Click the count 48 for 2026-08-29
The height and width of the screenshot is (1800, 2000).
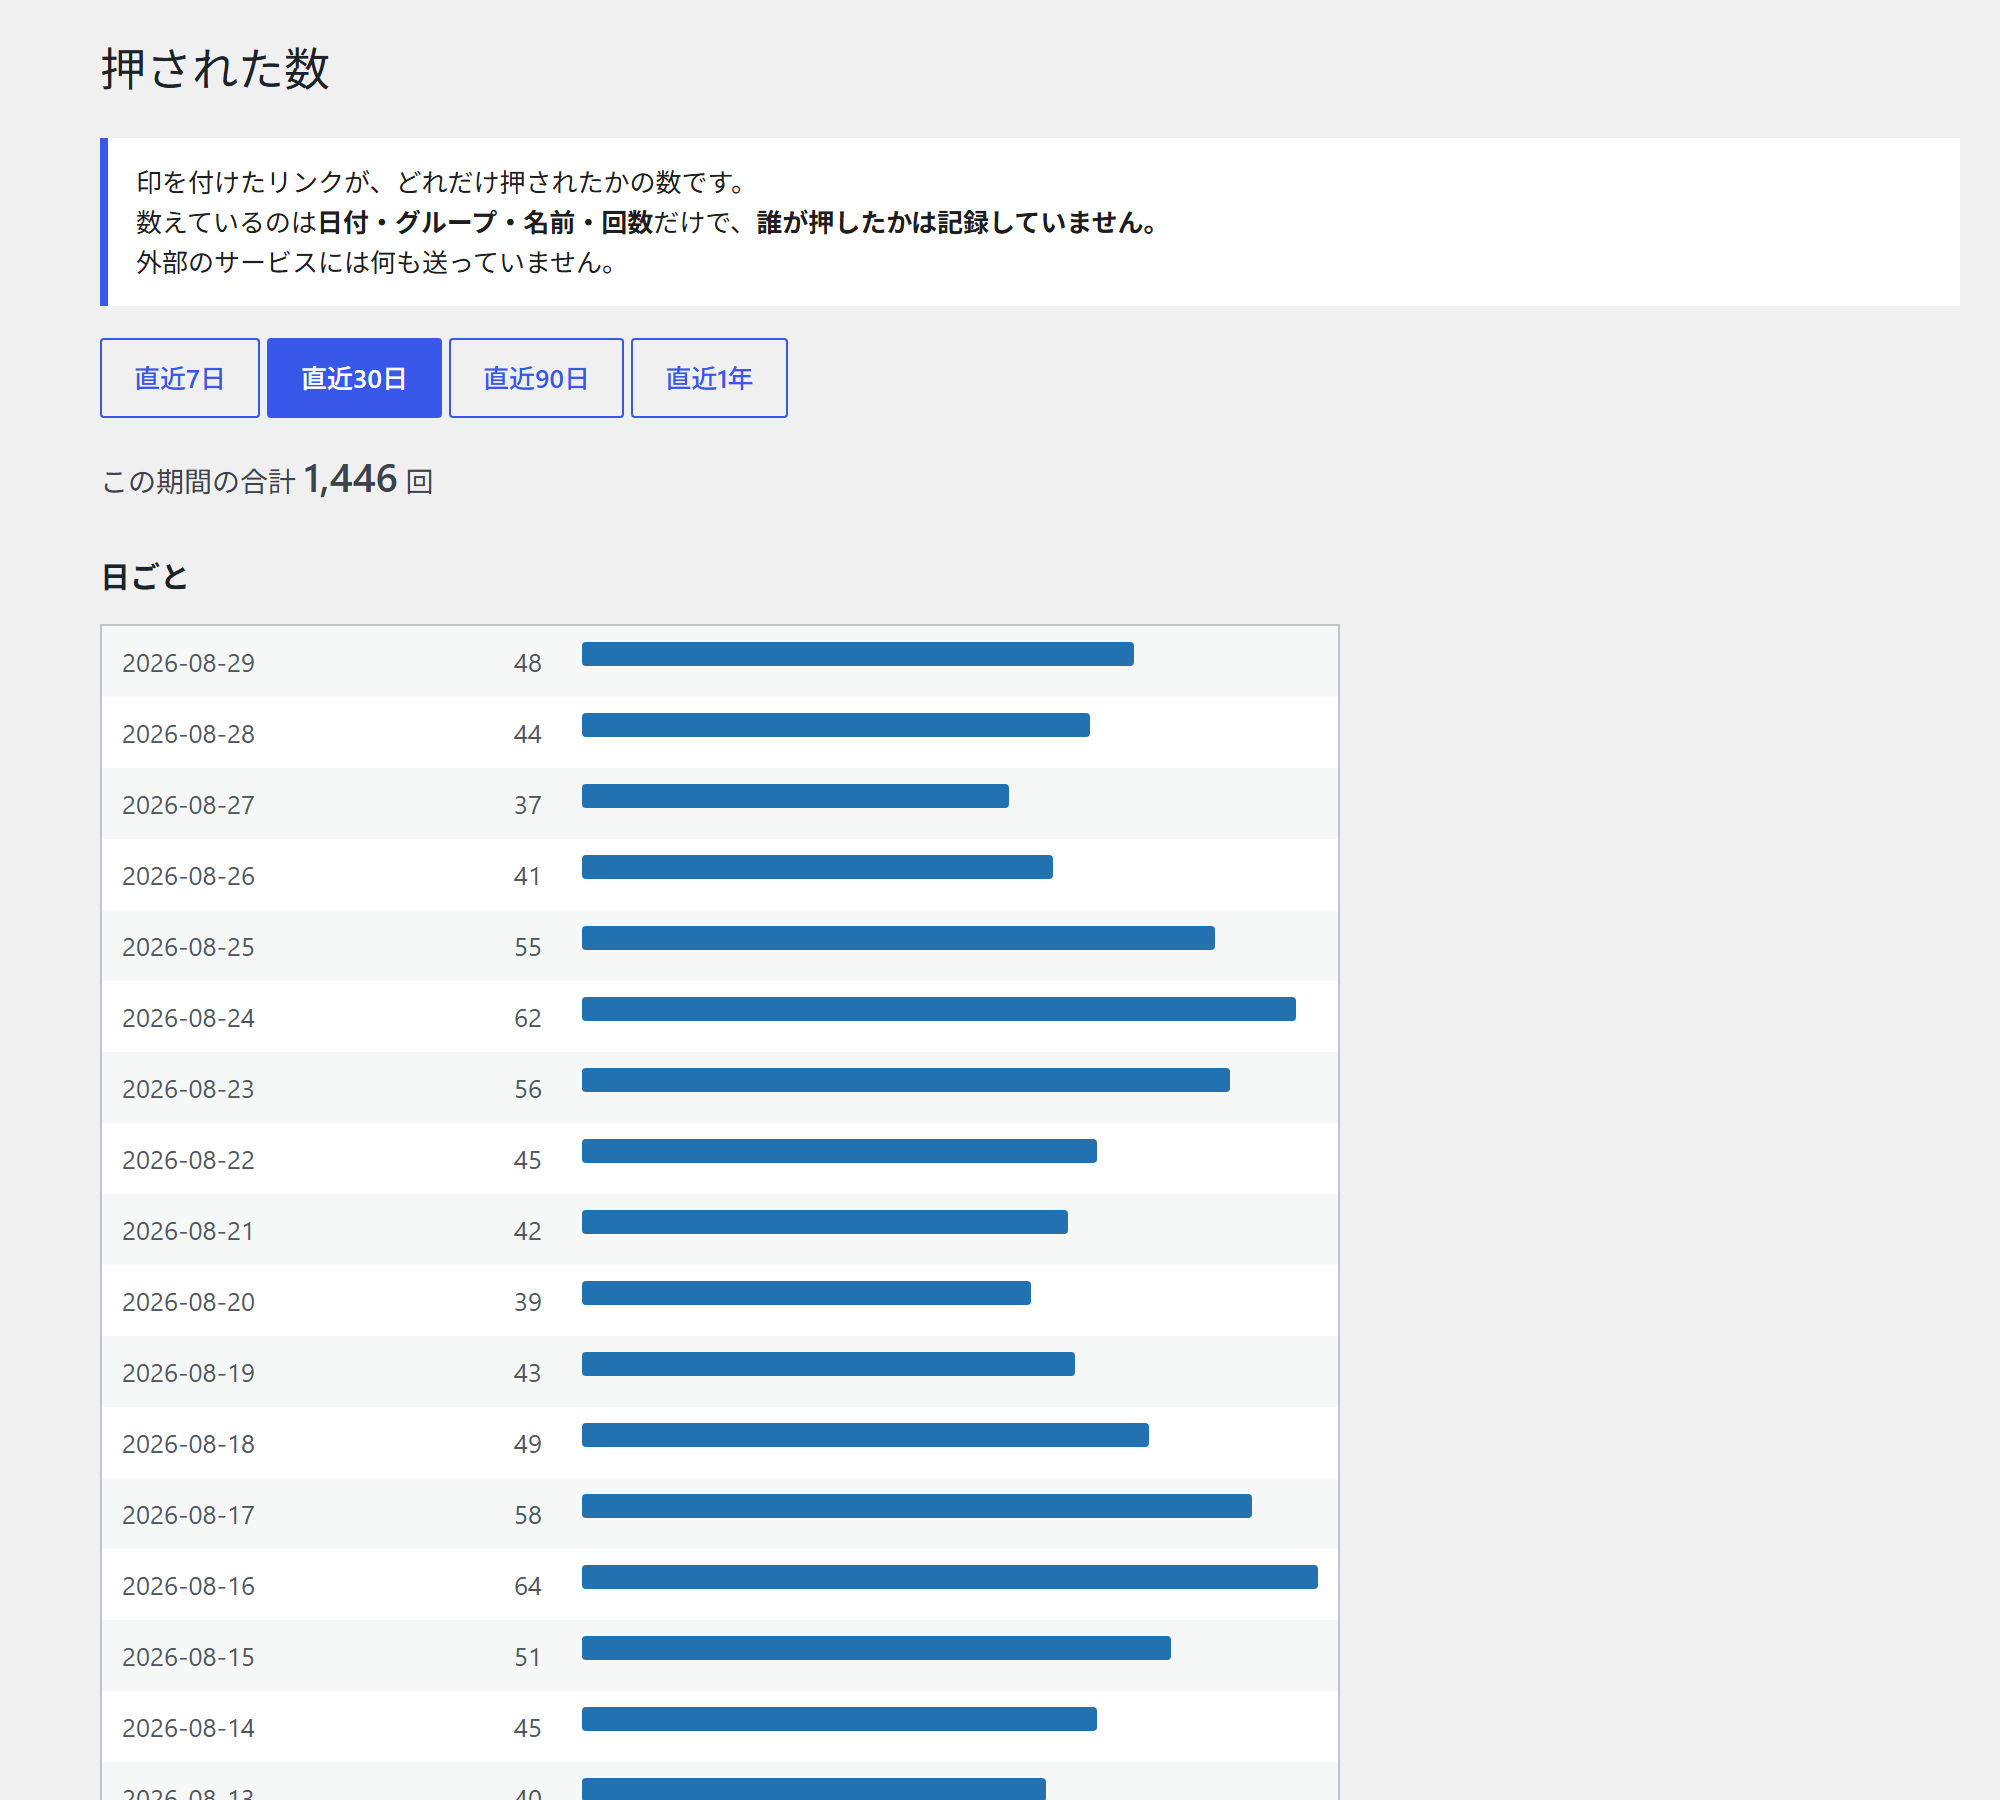coord(528,663)
